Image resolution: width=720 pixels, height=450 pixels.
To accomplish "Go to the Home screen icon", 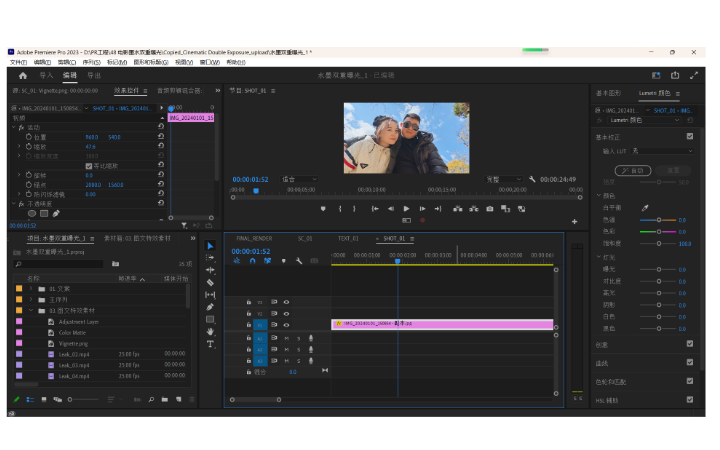I will 23,76.
